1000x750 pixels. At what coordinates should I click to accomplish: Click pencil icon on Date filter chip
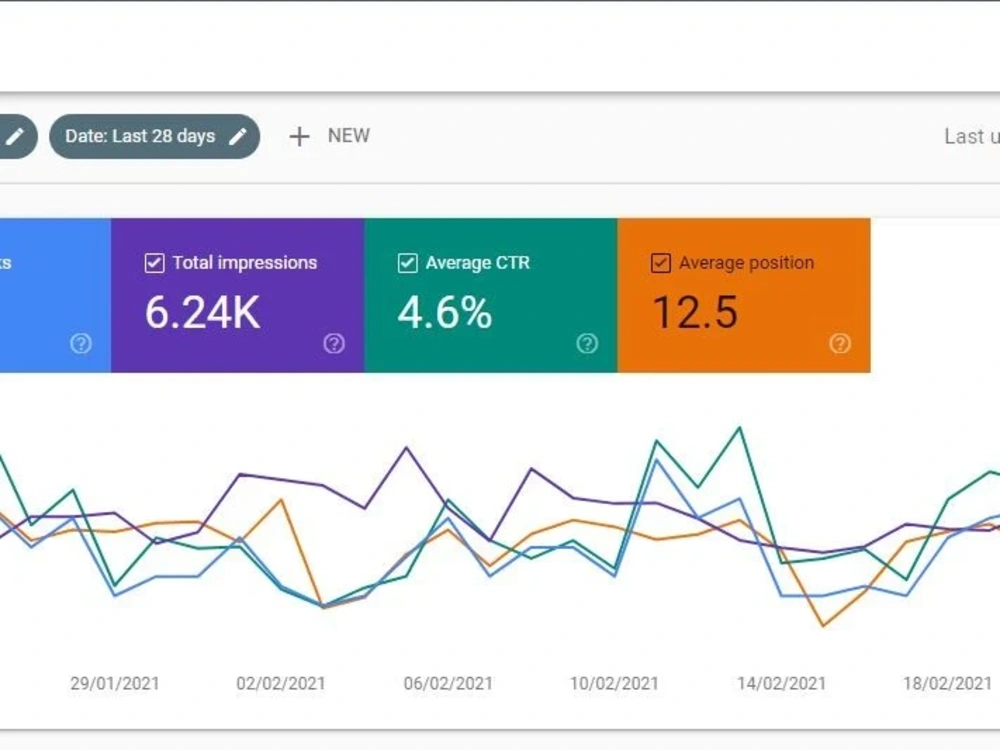237,136
